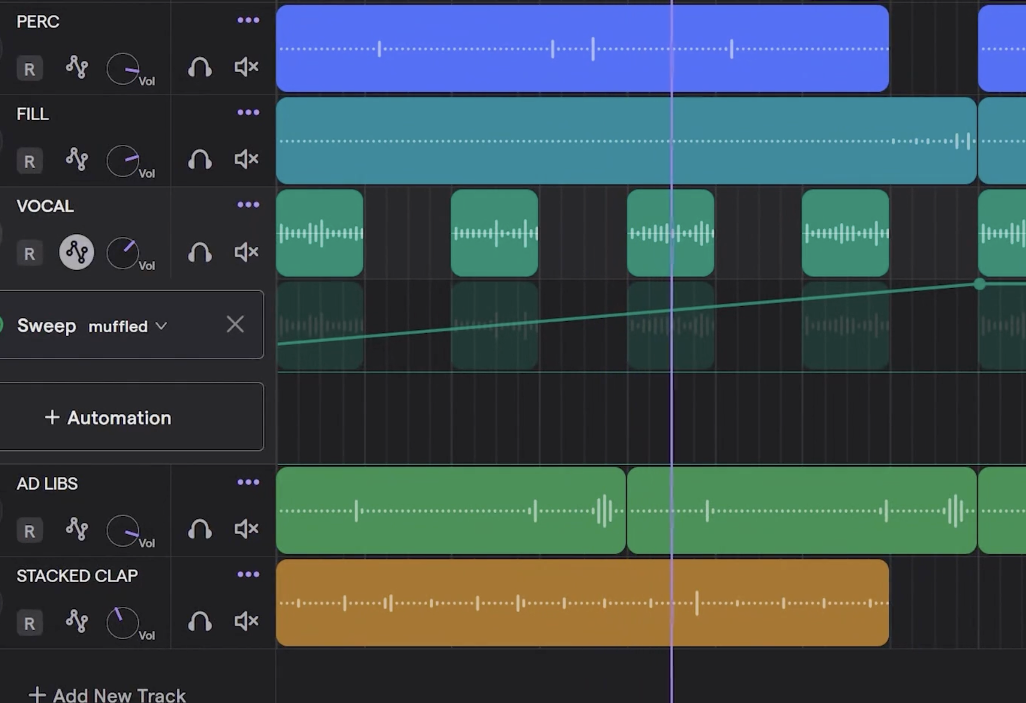Arm the AD LIBS track for recording

tap(29, 531)
